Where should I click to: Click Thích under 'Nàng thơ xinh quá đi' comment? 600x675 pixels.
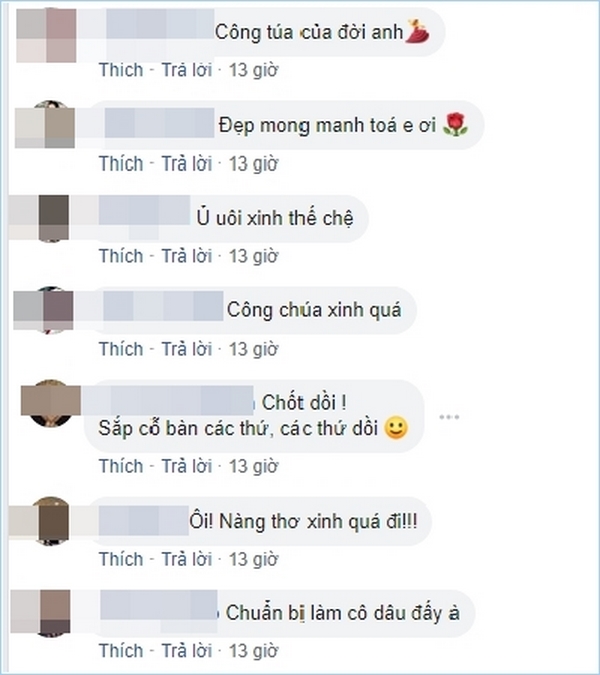coord(121,559)
